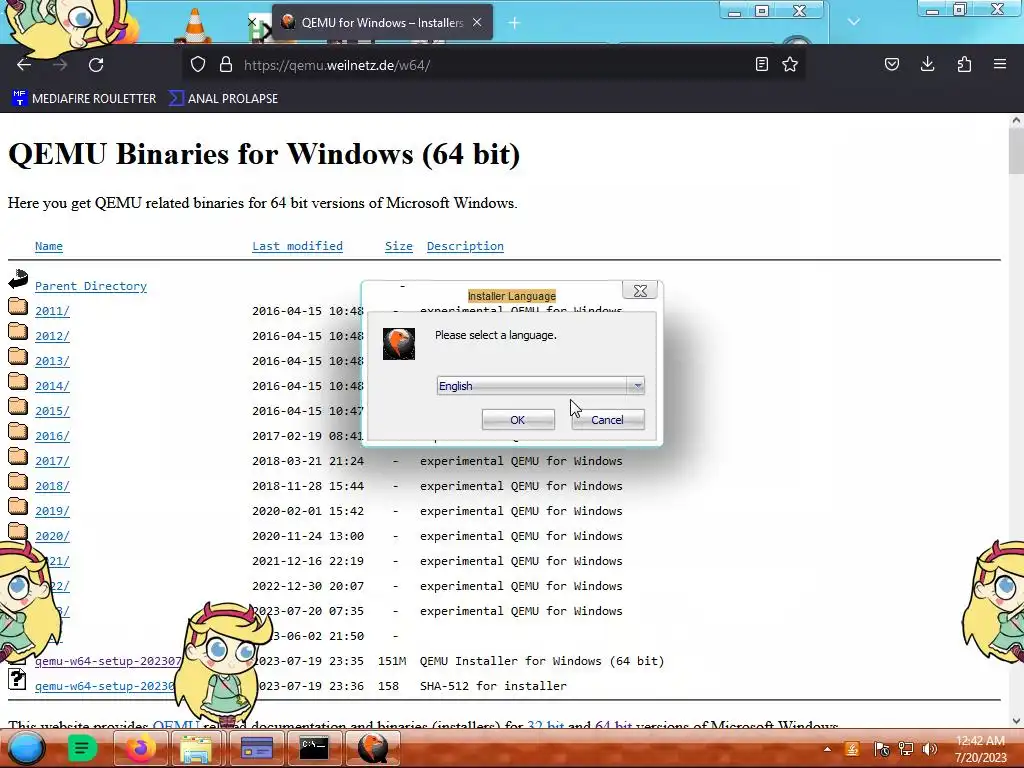1024x768 pixels.
Task: Open MEDIAFIRE ROULETTER bookmark
Action: coord(84,99)
